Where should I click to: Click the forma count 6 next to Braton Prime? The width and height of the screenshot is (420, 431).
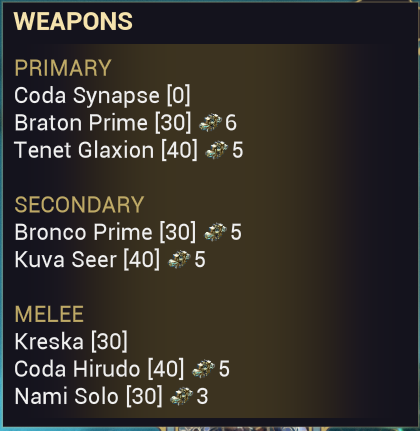[x=231, y=123]
